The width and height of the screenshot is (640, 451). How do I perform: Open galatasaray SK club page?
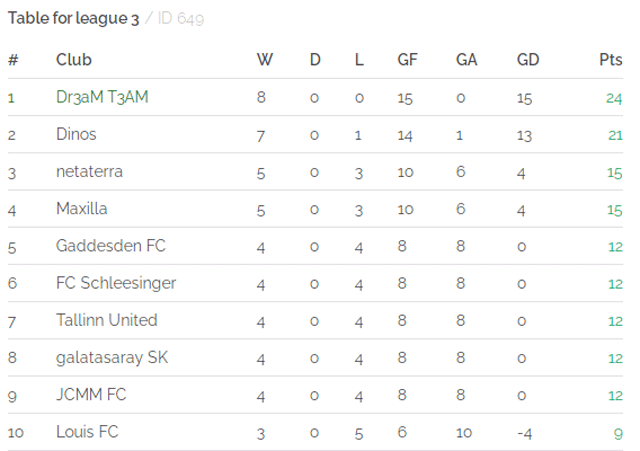click(x=112, y=358)
